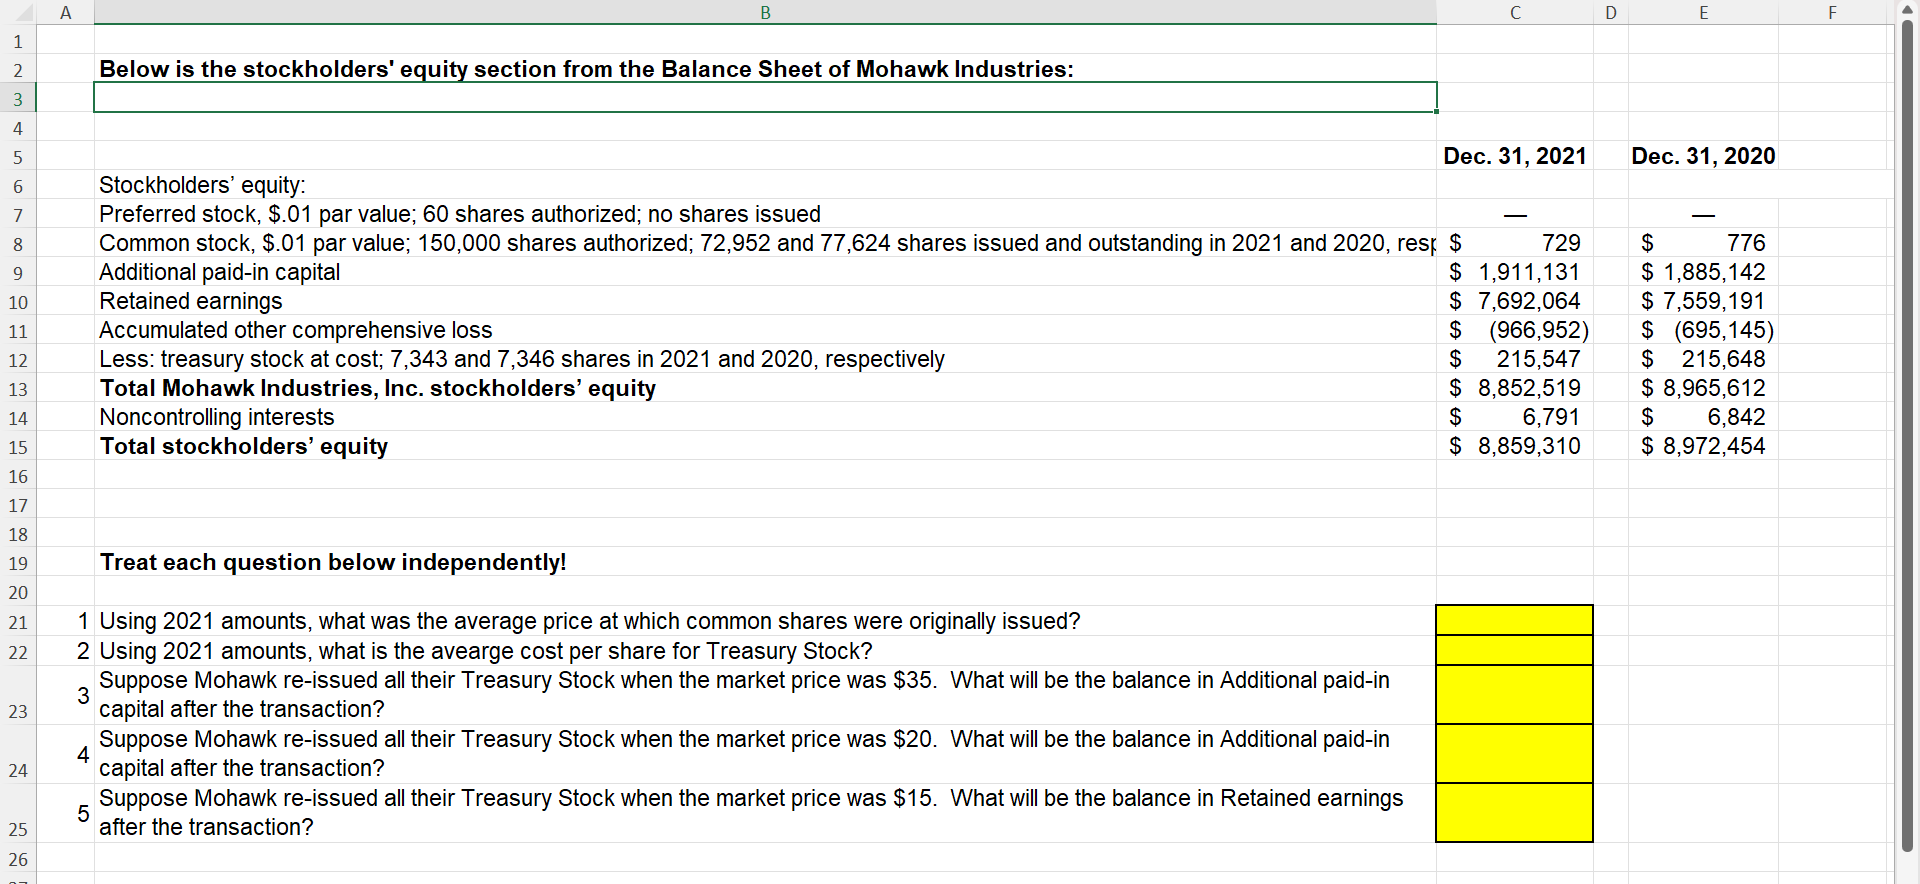Viewport: 1920px width, 884px height.
Task: Click the 2020 retained earnings 7,559,191
Action: 1714,301
